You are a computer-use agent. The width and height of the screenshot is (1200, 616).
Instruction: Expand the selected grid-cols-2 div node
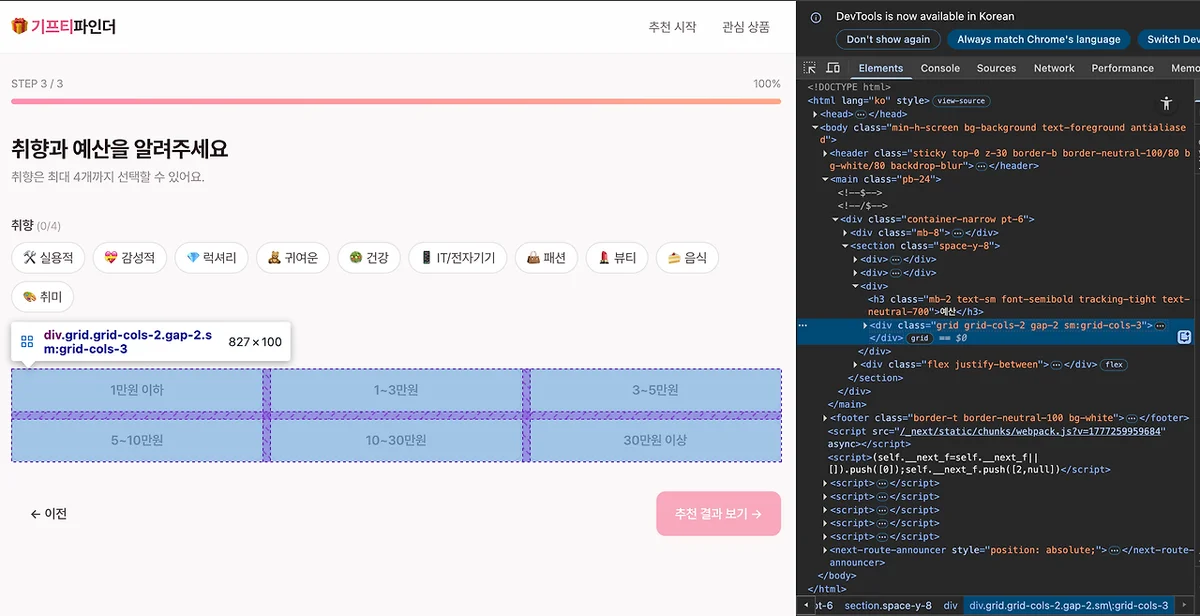[x=866, y=326]
